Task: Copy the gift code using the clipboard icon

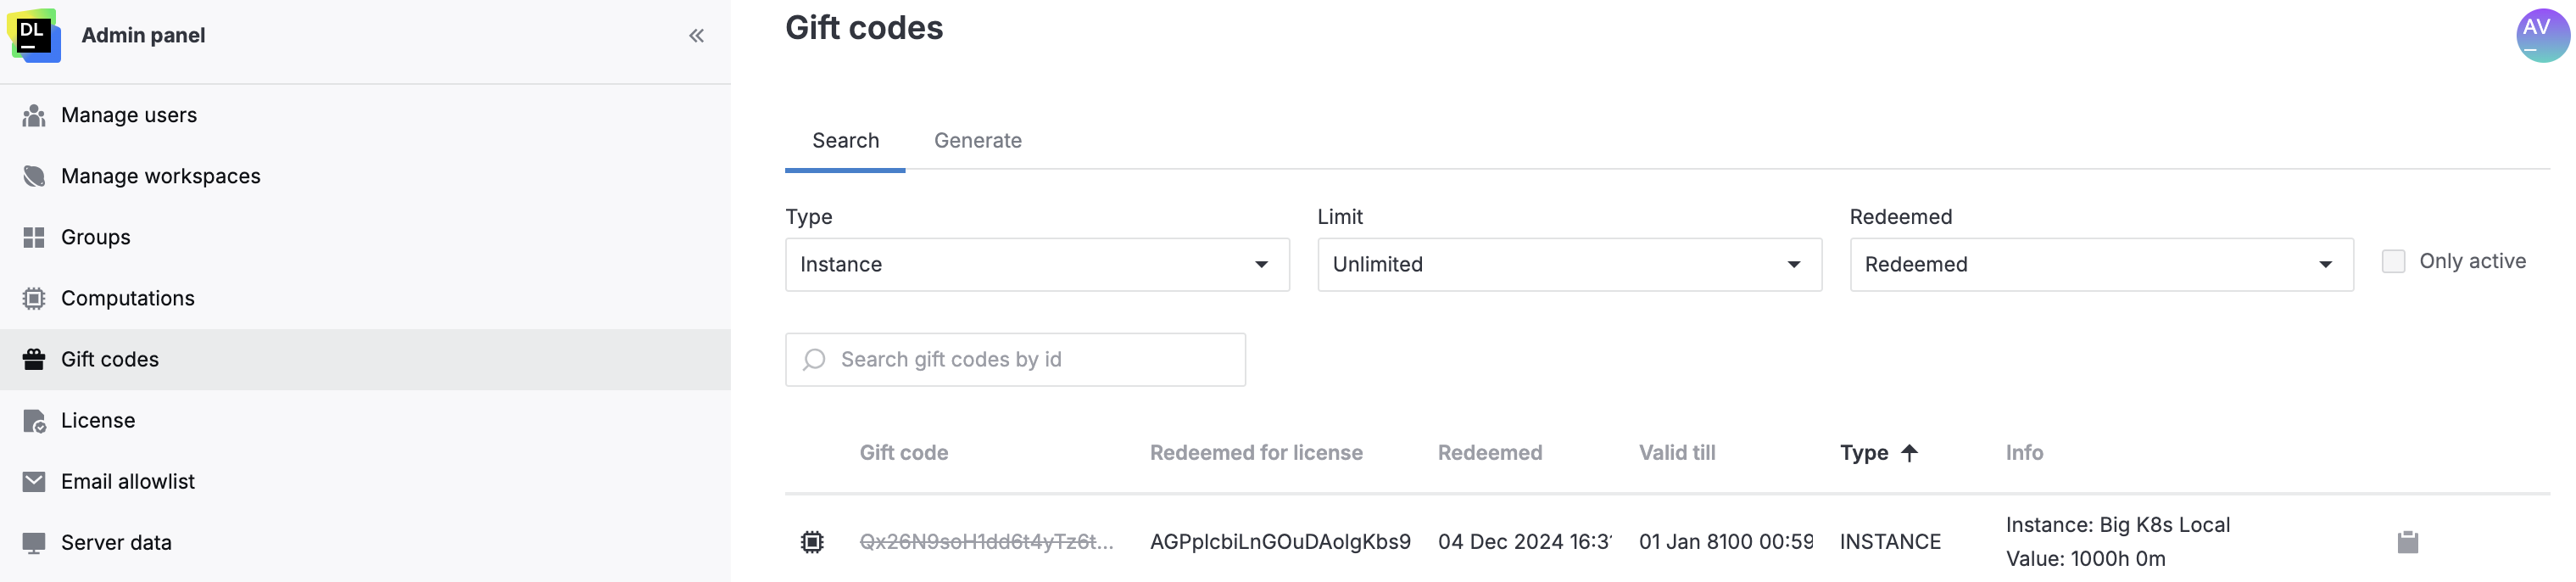Action: [x=2408, y=541]
